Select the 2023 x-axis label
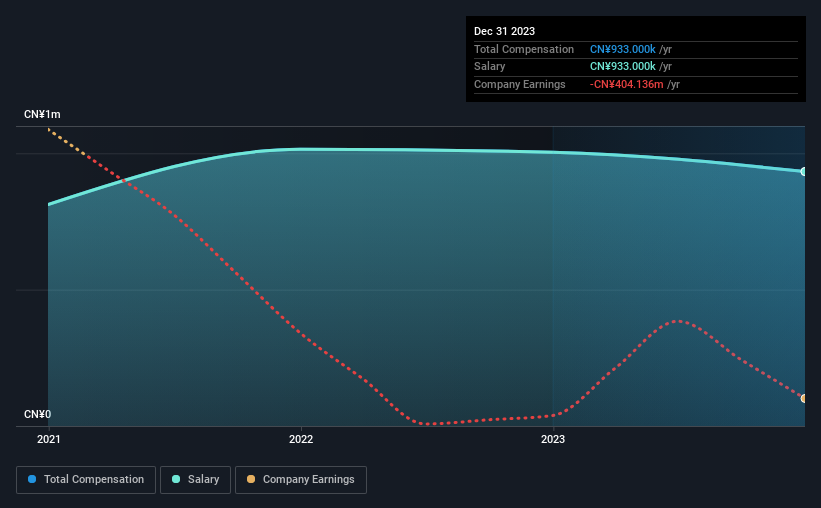The height and width of the screenshot is (508, 821). pos(553,439)
